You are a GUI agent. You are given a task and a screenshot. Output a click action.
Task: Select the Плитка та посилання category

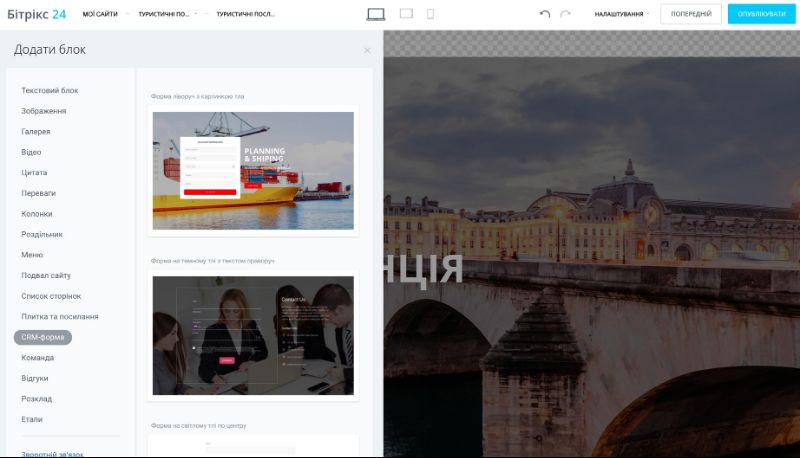coord(60,316)
